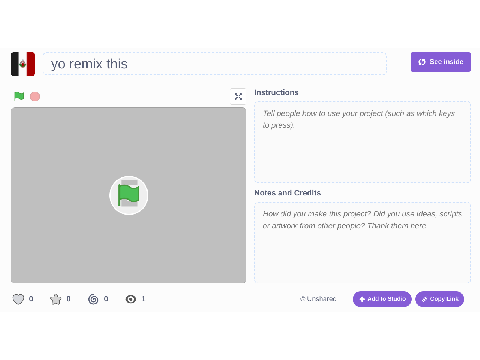The height and width of the screenshot is (360, 480).
Task: Start project with large center green flag
Action: point(129,195)
